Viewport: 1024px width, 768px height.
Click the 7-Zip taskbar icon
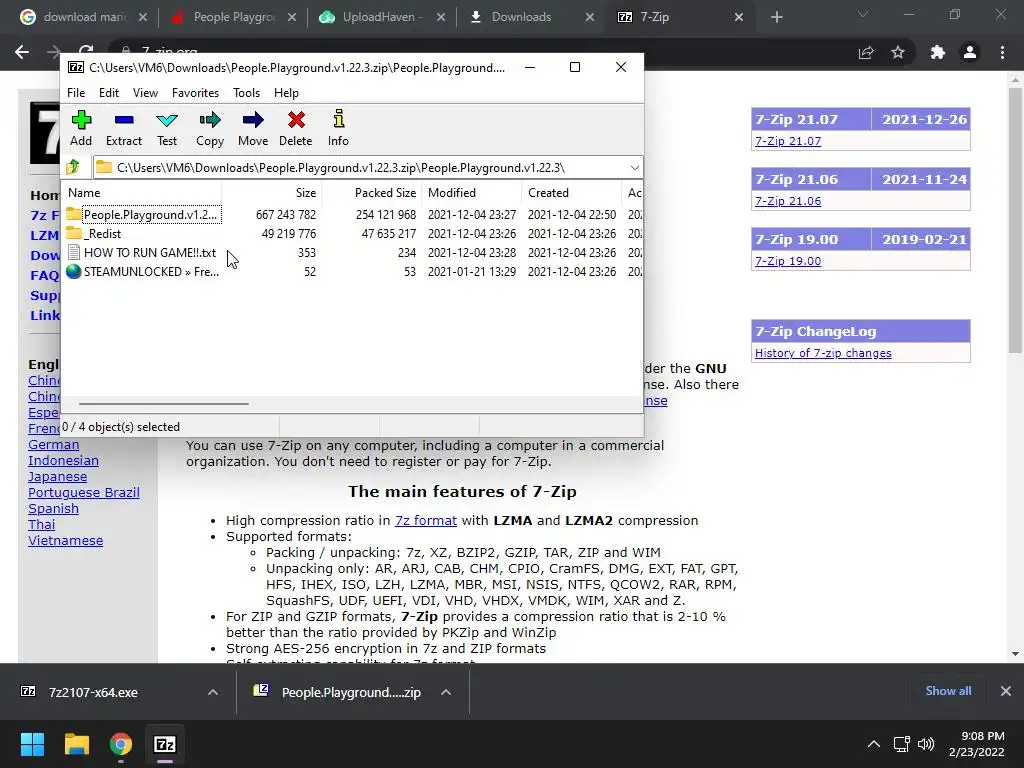point(165,744)
